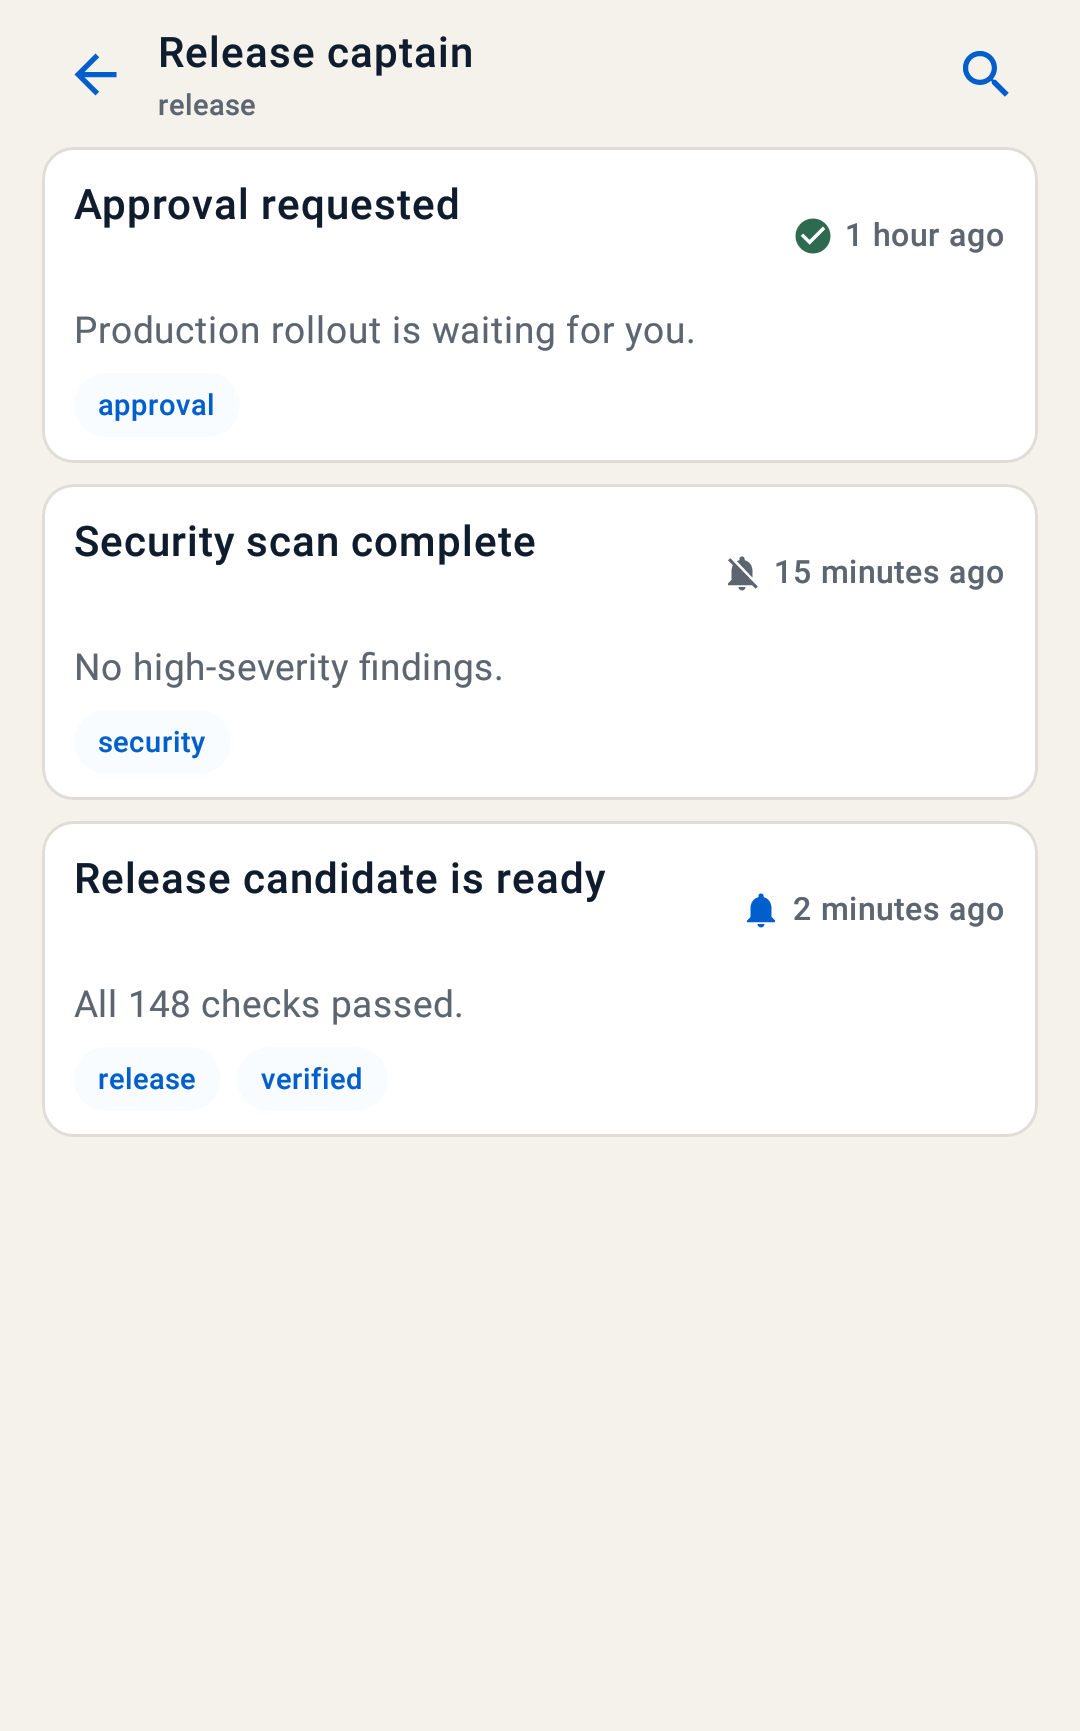Image resolution: width=1080 pixels, height=1731 pixels.
Task: Click No high-severity findings message
Action: point(289,668)
